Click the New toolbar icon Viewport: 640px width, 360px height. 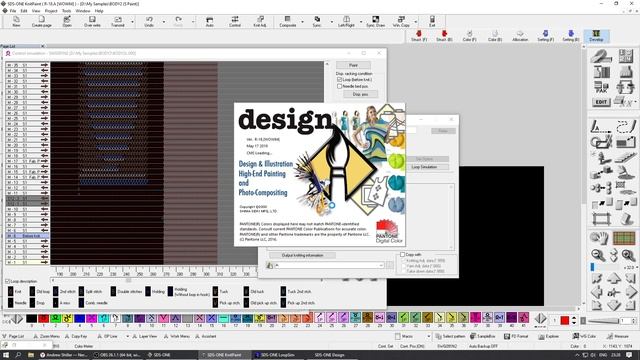[16, 21]
